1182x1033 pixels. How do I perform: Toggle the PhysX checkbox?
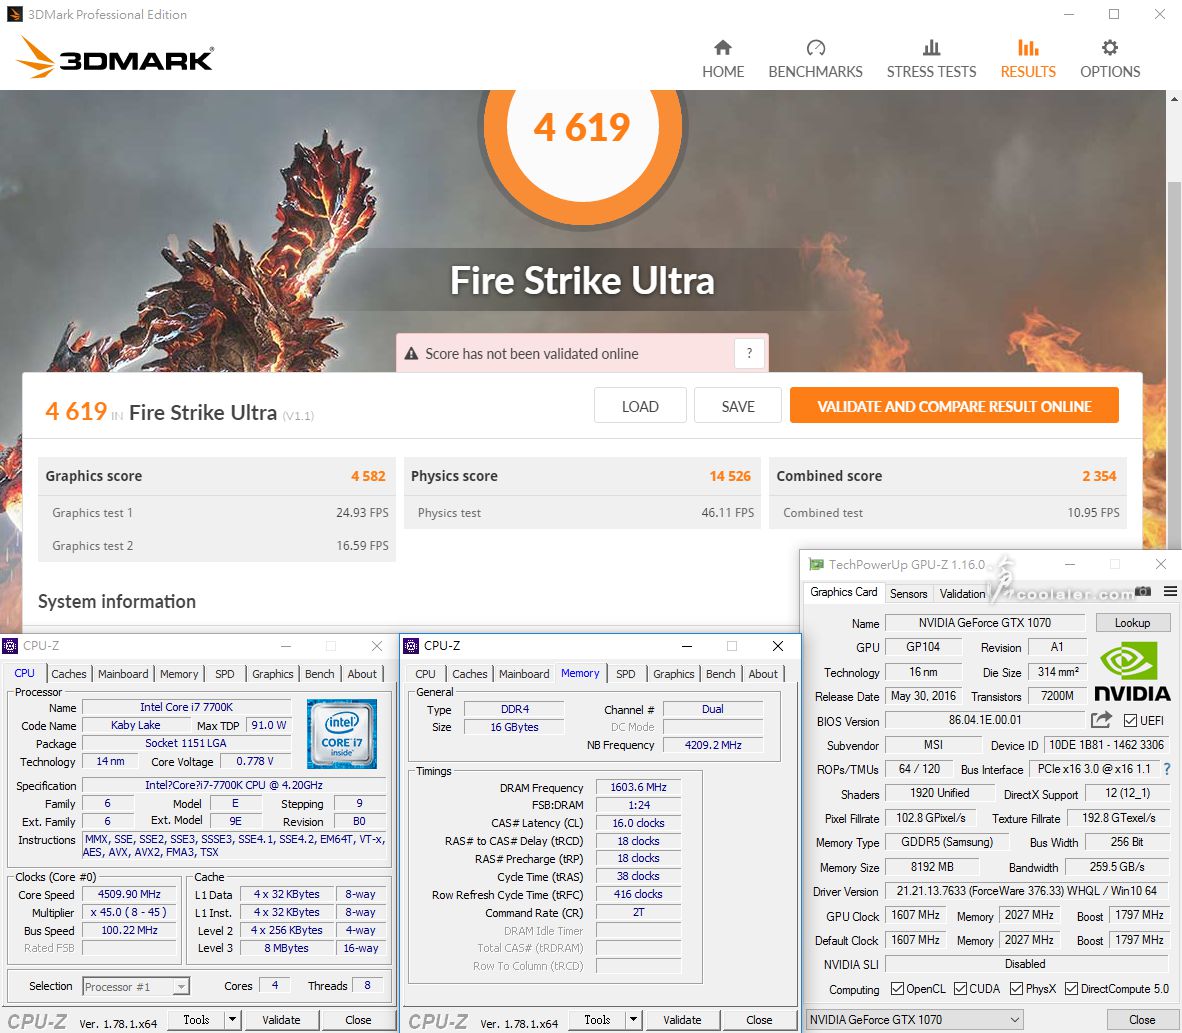(x=1016, y=989)
